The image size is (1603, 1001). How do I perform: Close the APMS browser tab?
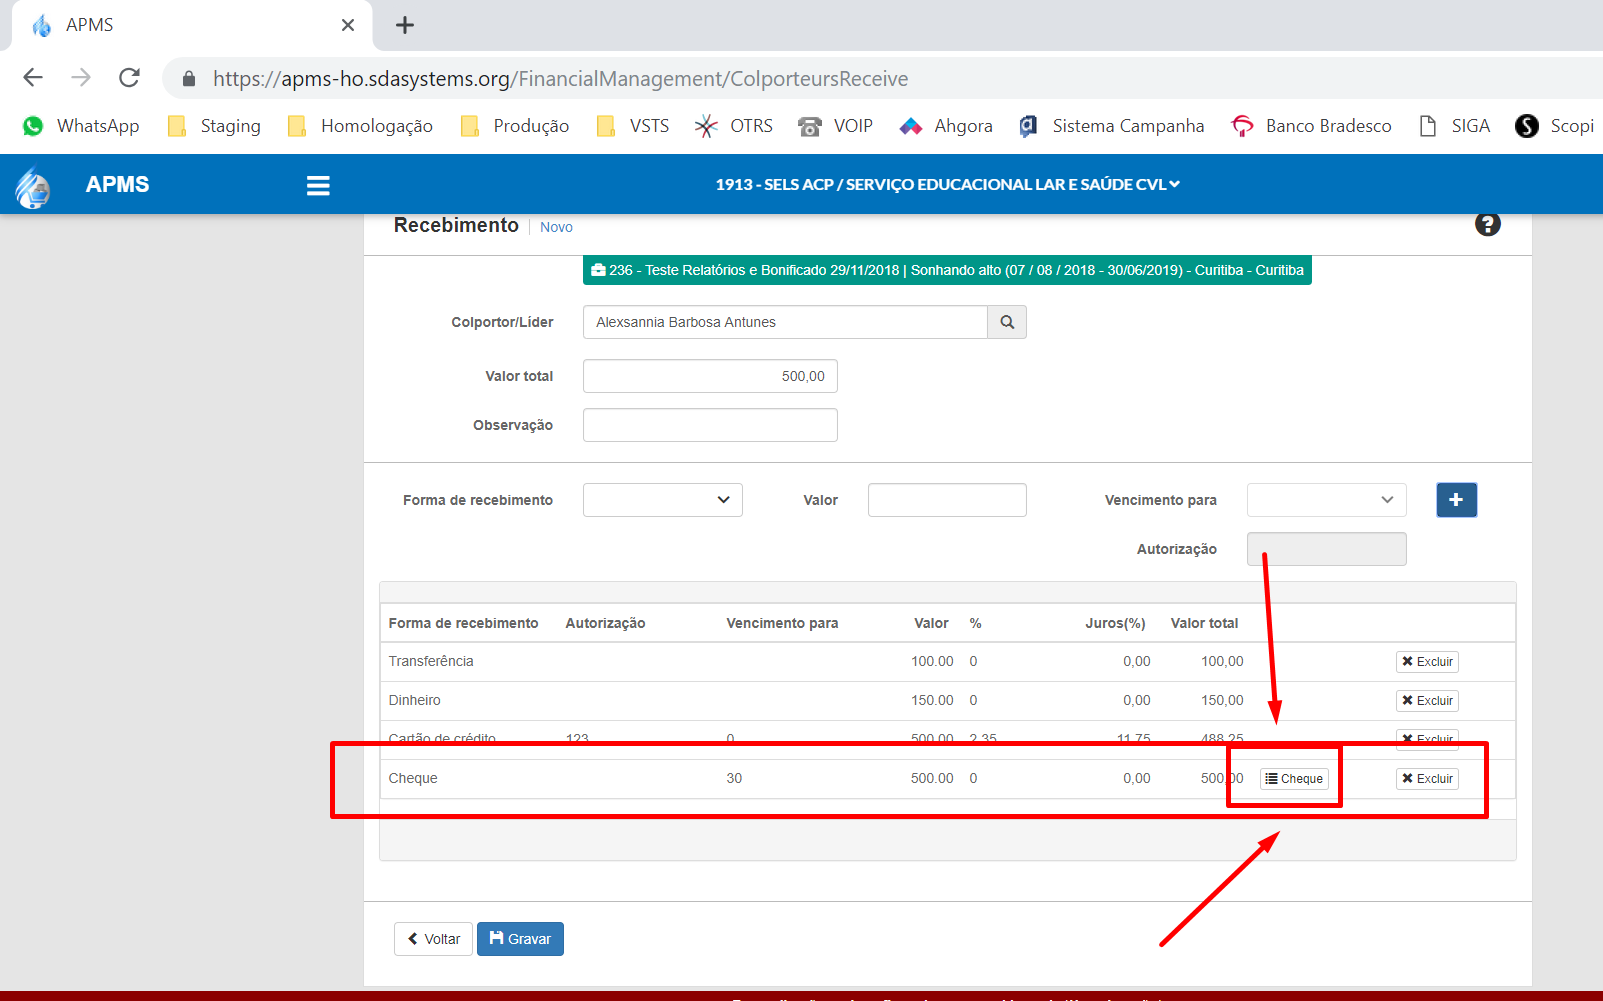tap(348, 25)
